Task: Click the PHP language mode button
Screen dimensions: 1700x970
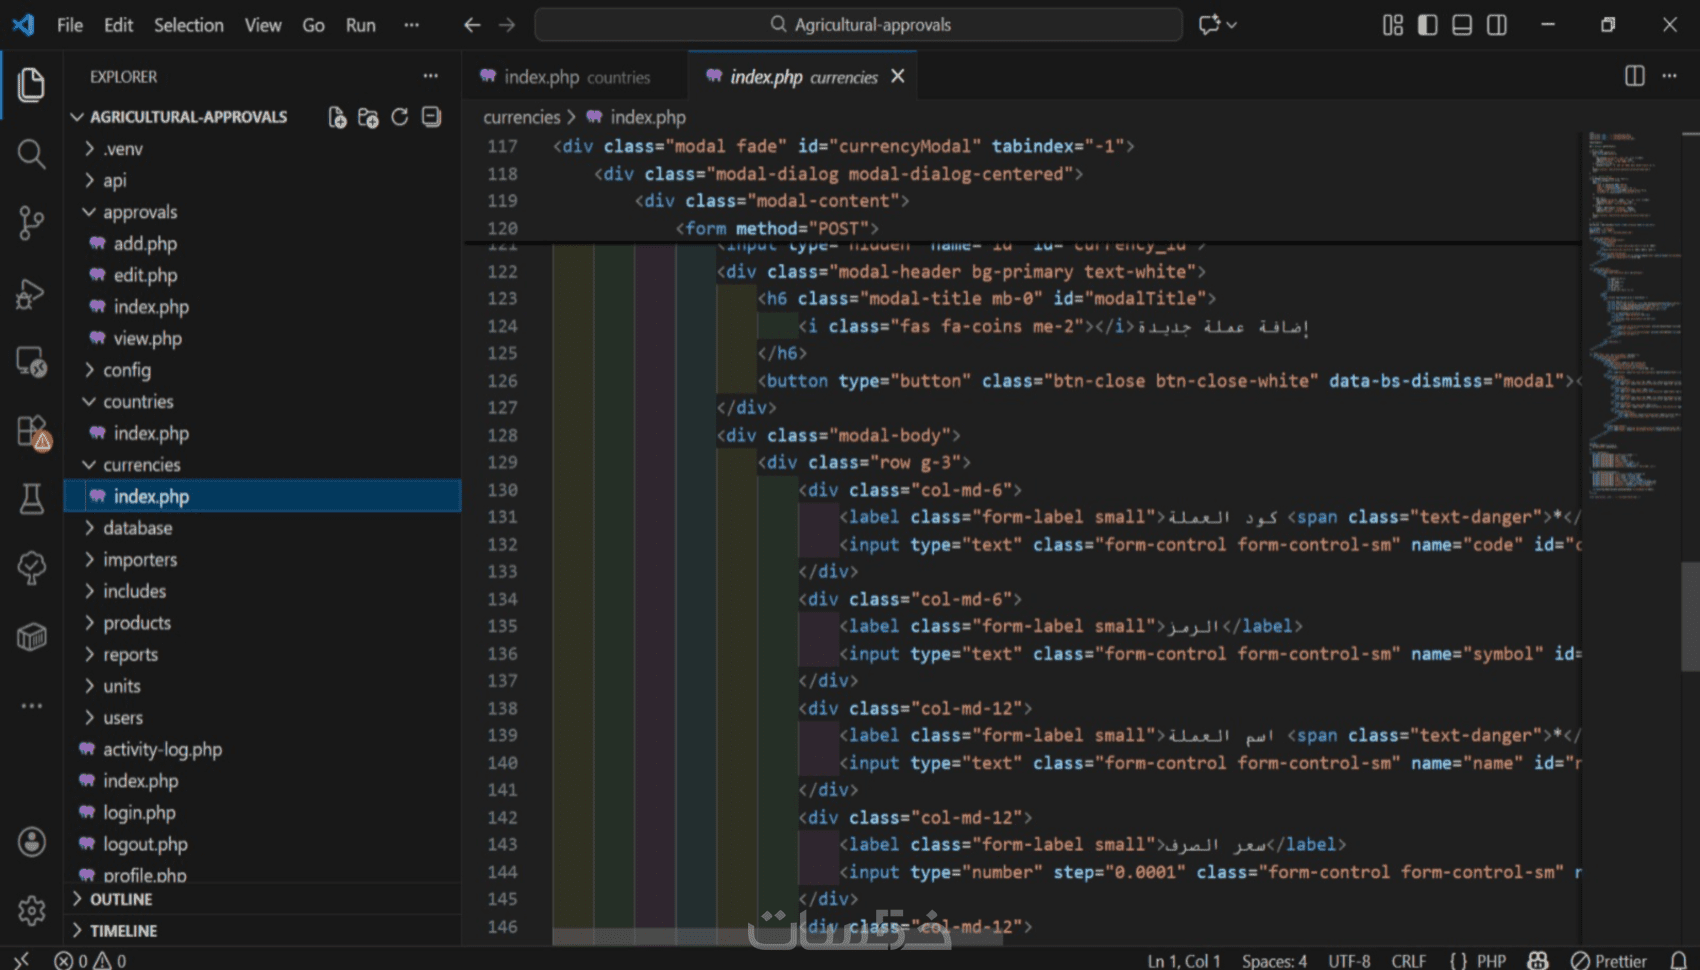Action: pyautogui.click(x=1490, y=960)
